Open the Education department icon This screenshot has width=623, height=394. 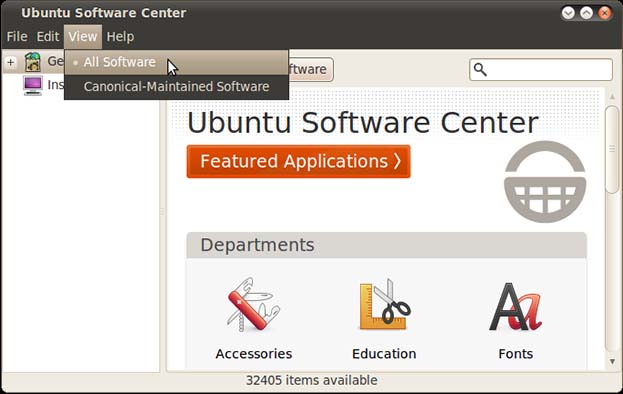pos(385,305)
